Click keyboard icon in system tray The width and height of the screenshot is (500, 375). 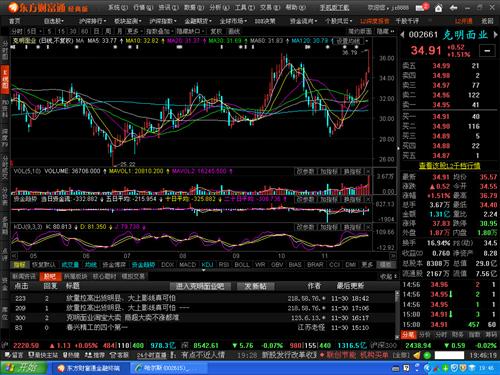pos(395,368)
